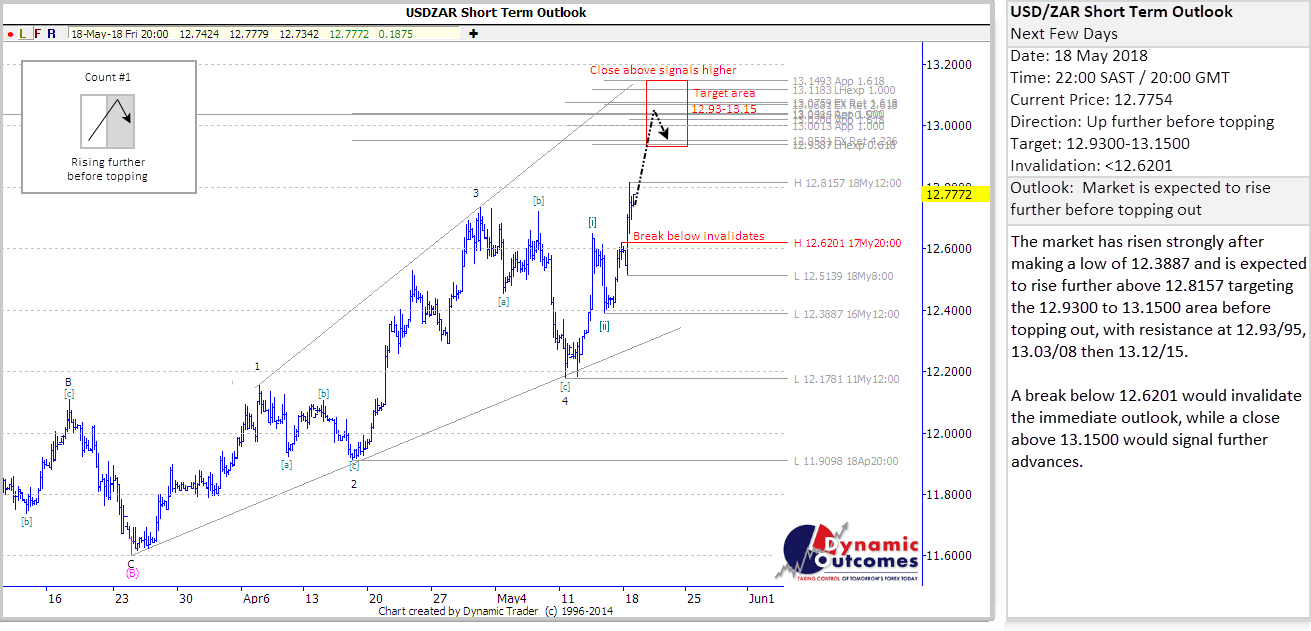The width and height of the screenshot is (1311, 631).
Task: Click the open price value 12.7424
Action: coord(200,33)
